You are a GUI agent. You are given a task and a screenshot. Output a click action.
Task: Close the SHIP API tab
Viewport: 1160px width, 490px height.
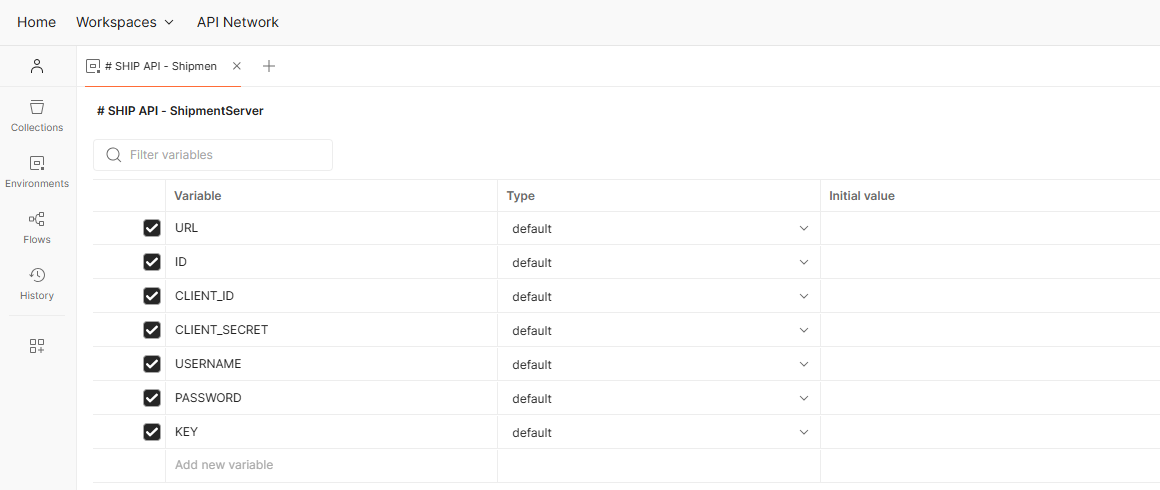click(x=237, y=66)
